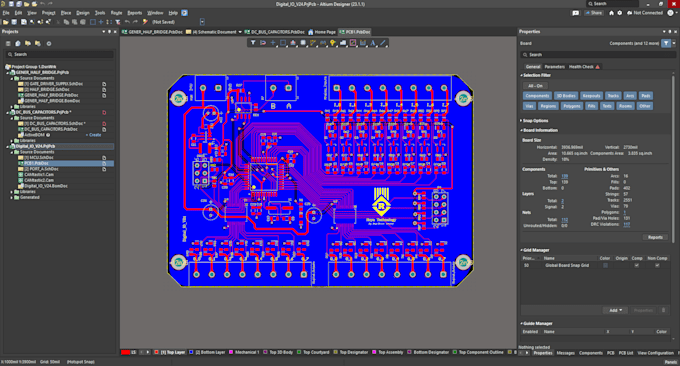Click the filter funnel button in Properties panel
Viewport: 680px width, 366px height.
click(666, 43)
